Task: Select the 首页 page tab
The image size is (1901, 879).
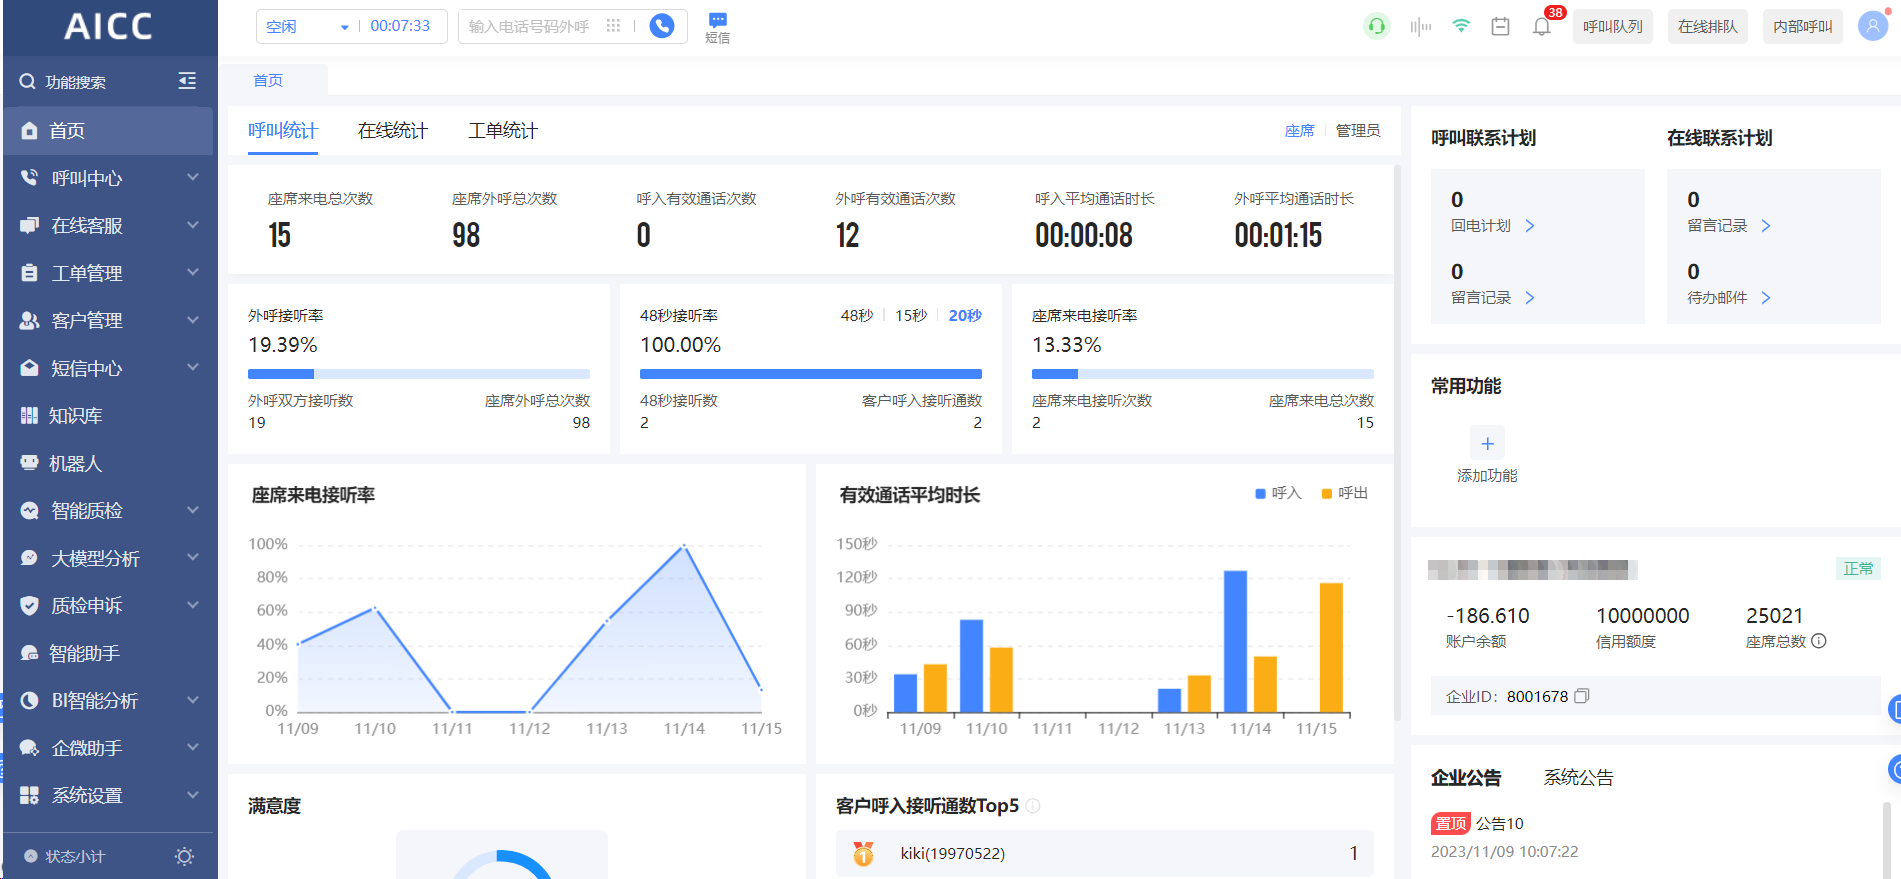Action: [x=268, y=80]
